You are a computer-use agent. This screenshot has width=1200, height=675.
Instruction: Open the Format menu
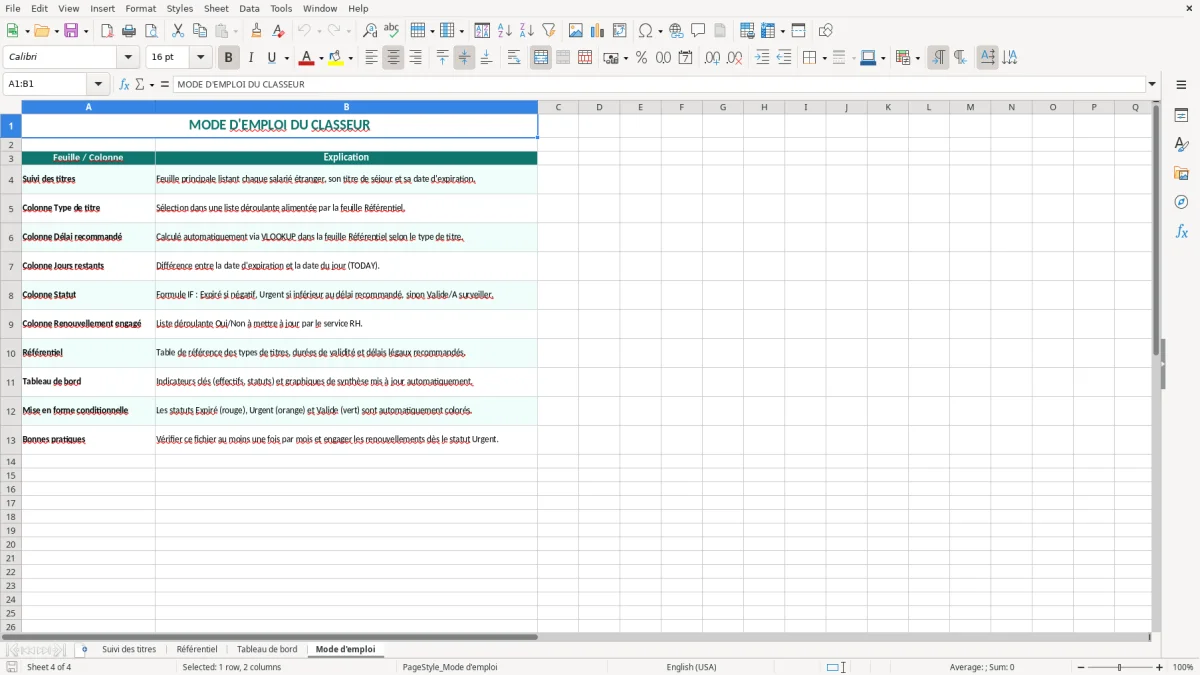[140, 8]
